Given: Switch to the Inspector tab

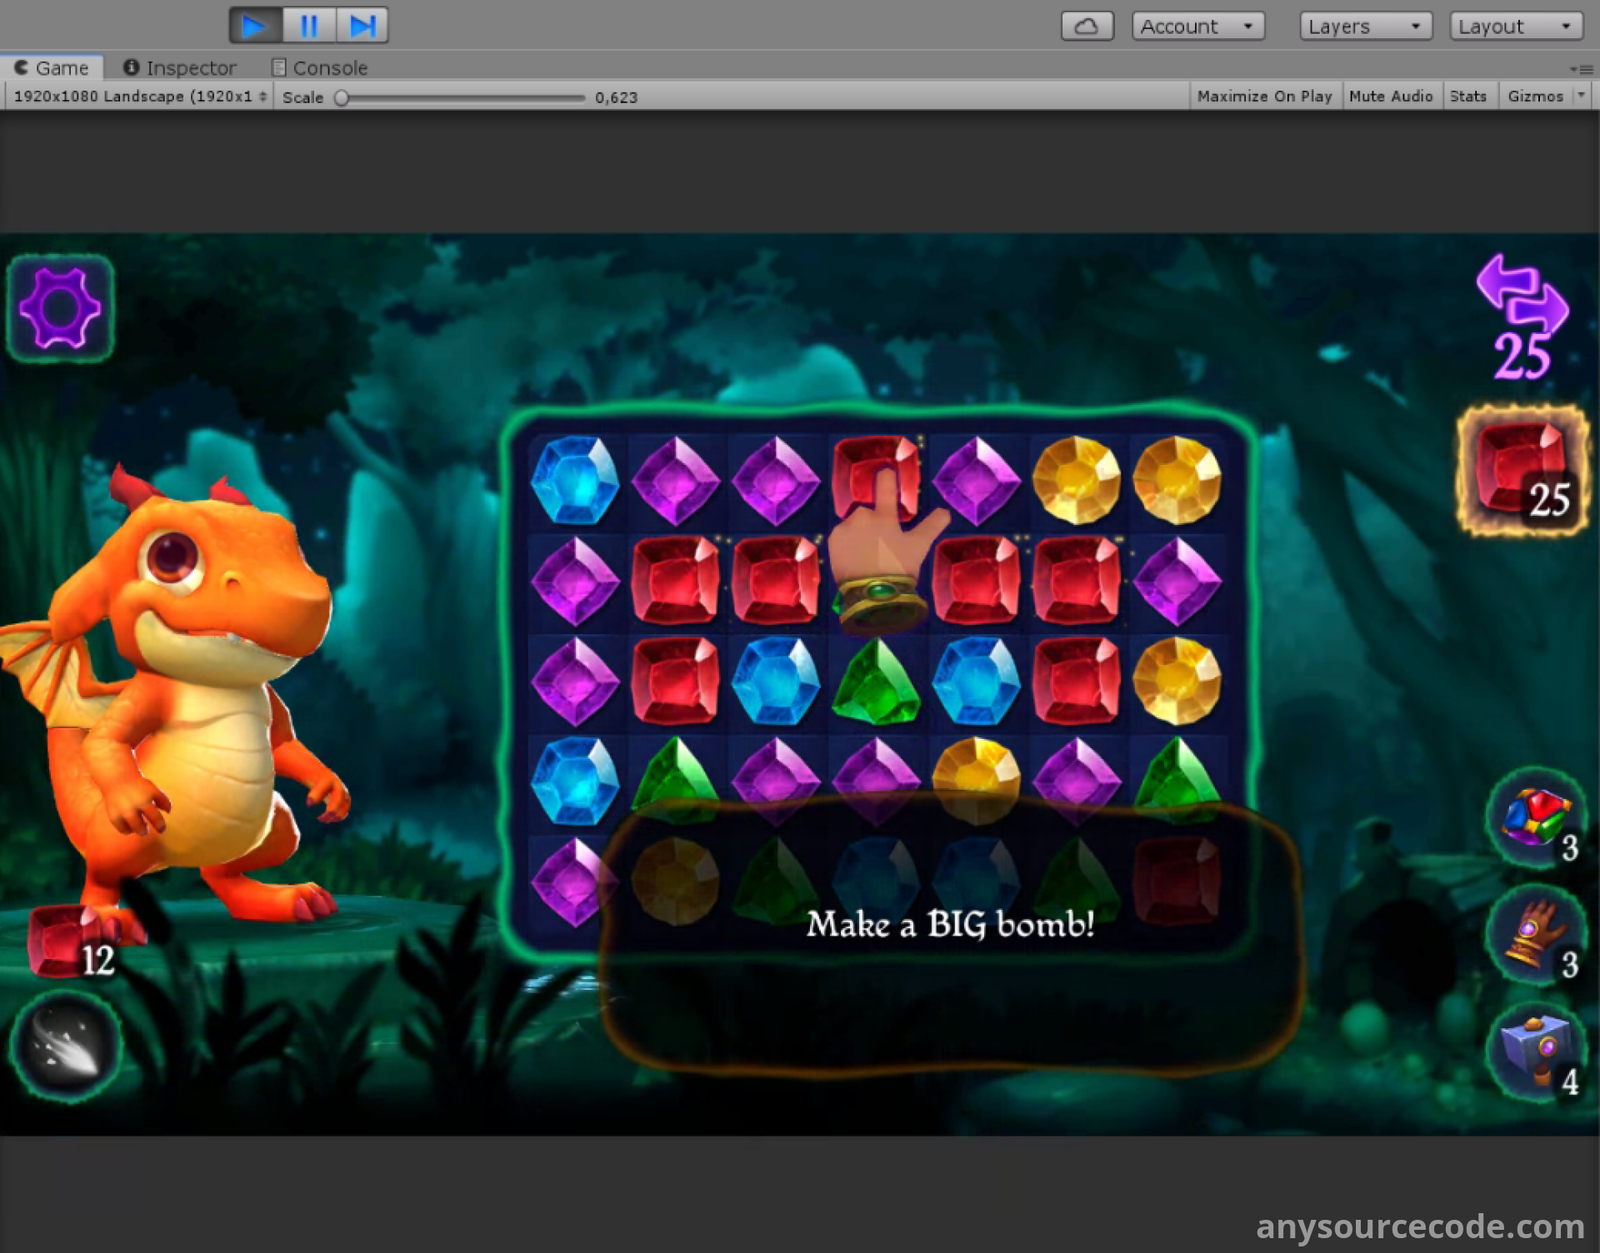Looking at the screenshot, I should click(180, 68).
